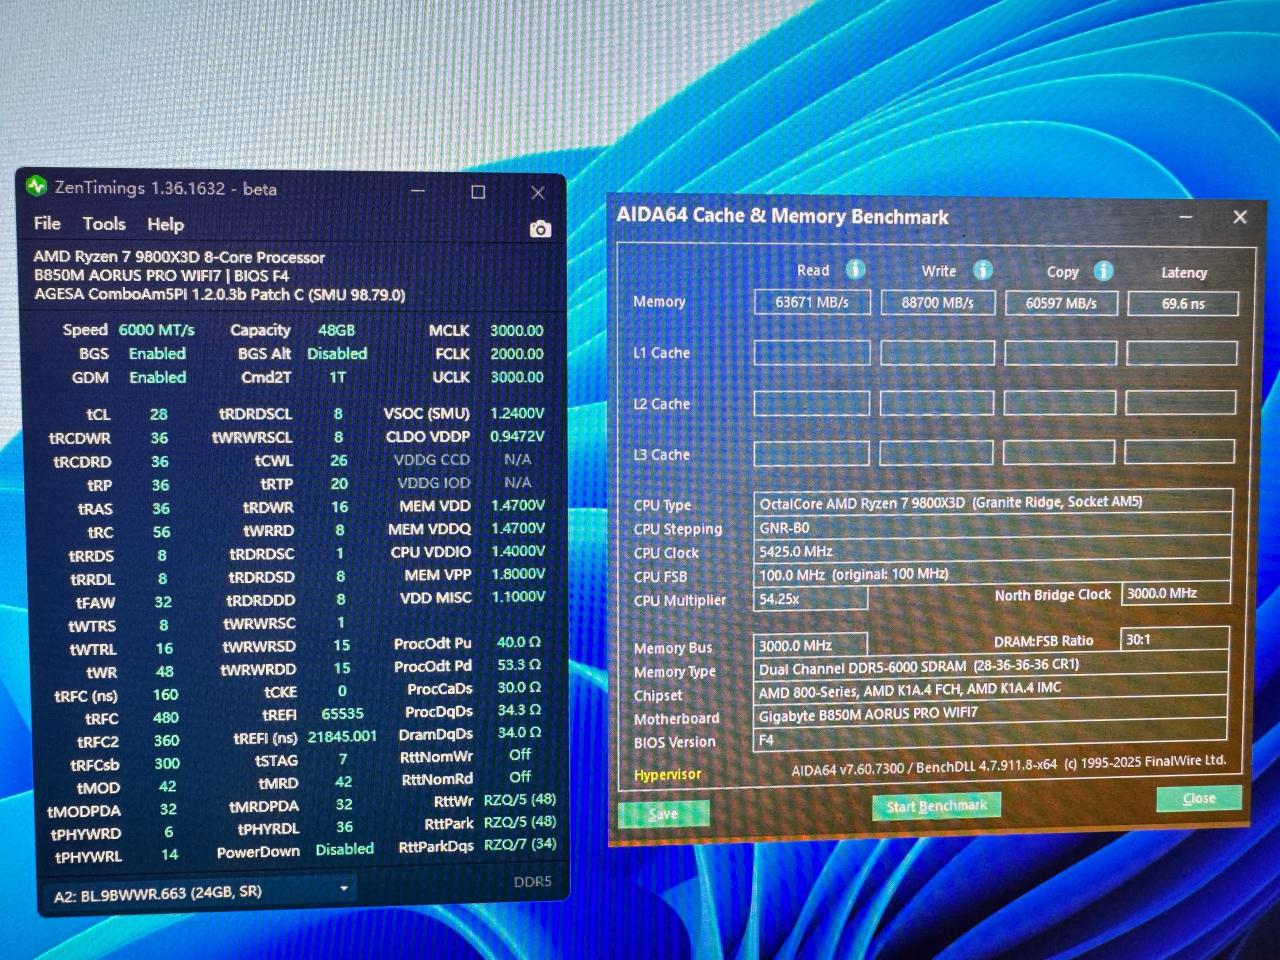Click the info icon next to Write
This screenshot has width=1280, height=960.
[983, 270]
